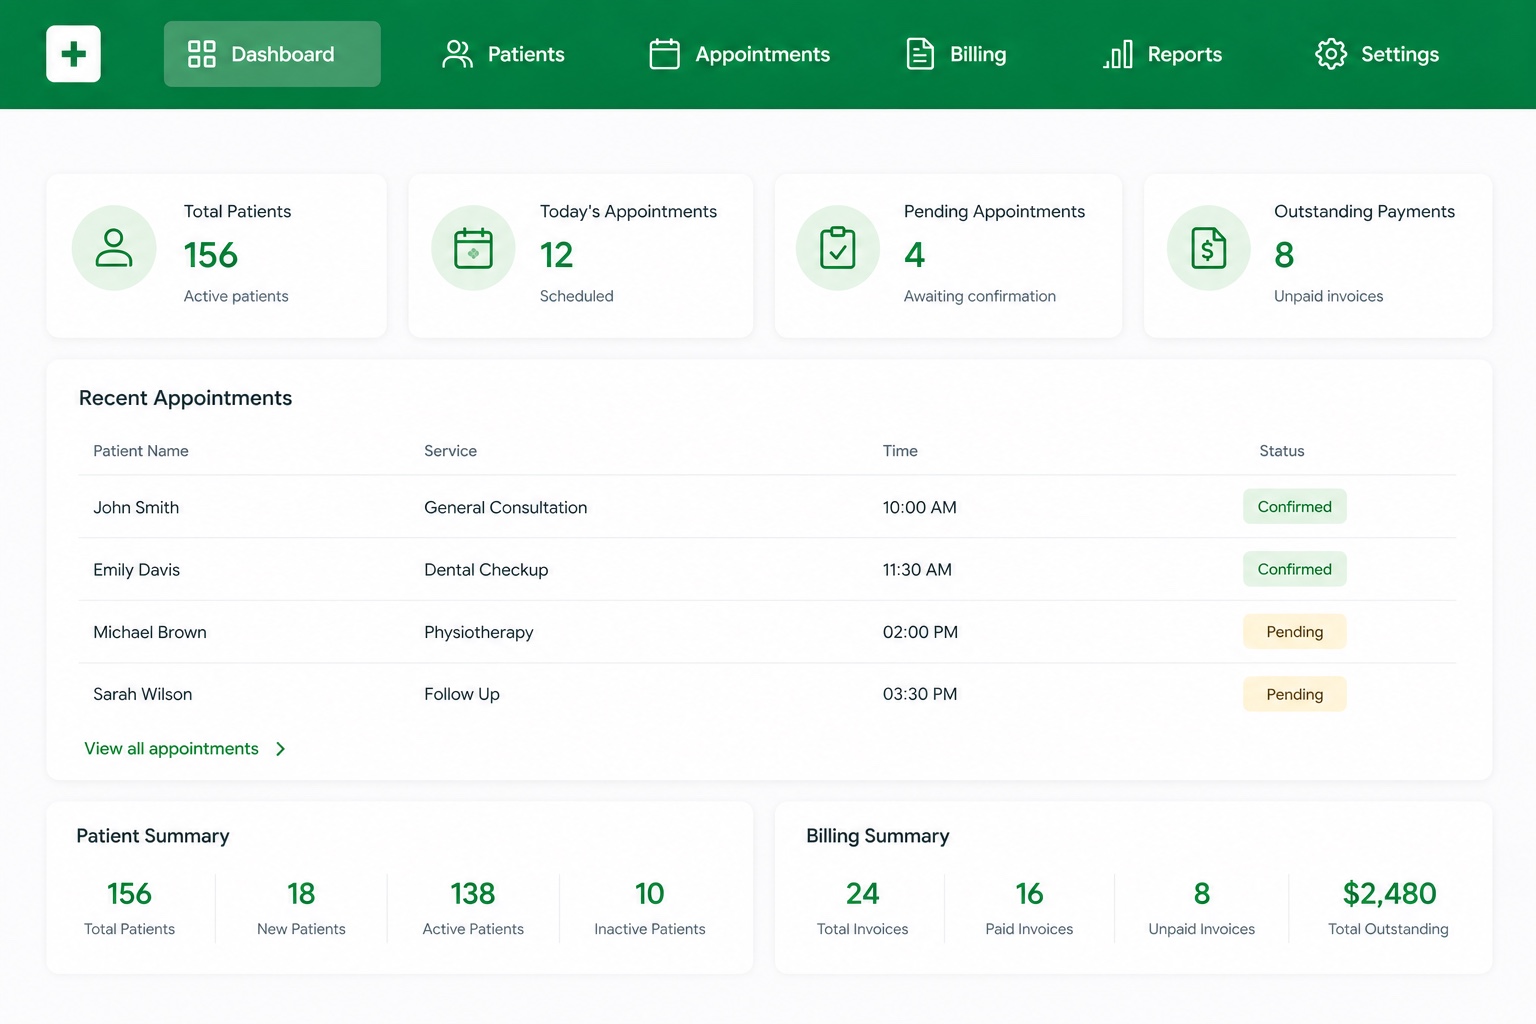Open the Billing tab
The width and height of the screenshot is (1536, 1024).
956,54
